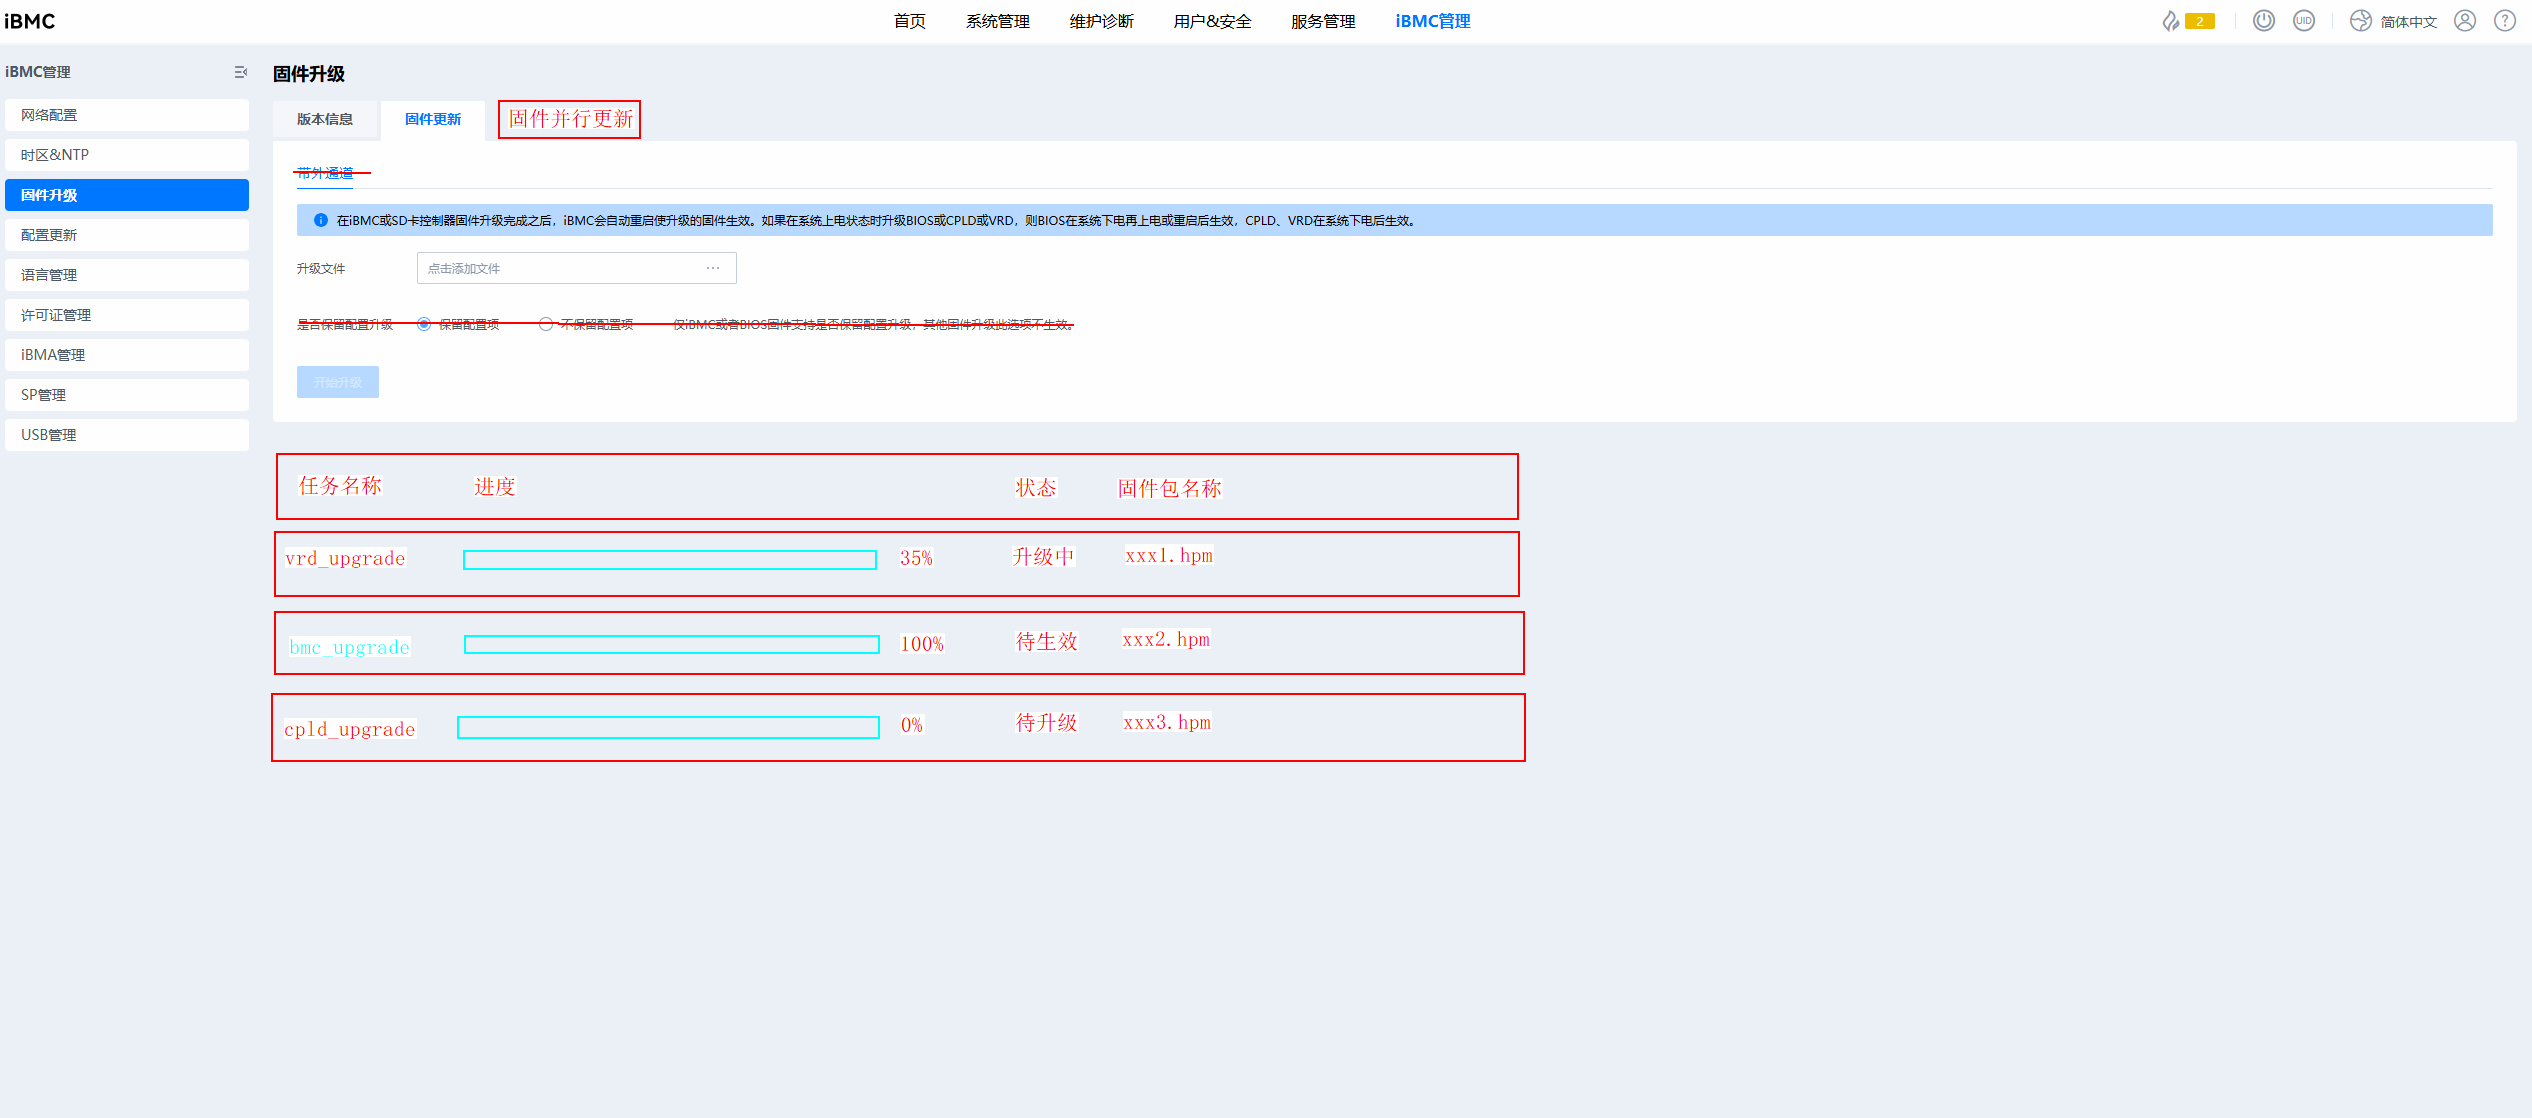2532x1118 pixels.
Task: Open the 简体中文 language dropdown
Action: tap(2408, 22)
